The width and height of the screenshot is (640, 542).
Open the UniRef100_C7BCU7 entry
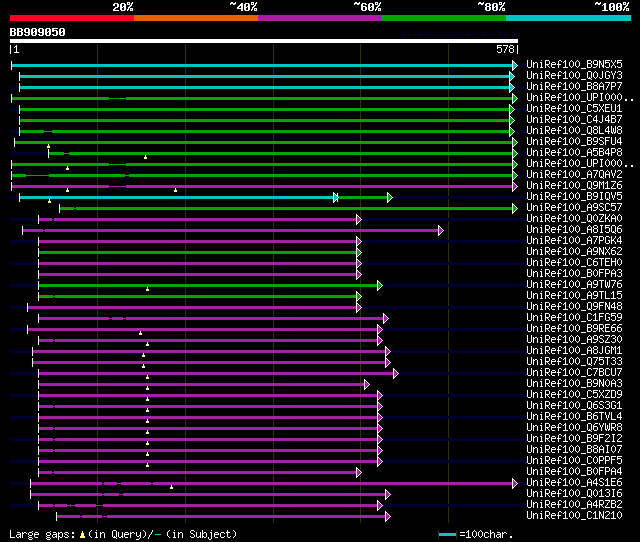[x=574, y=373]
